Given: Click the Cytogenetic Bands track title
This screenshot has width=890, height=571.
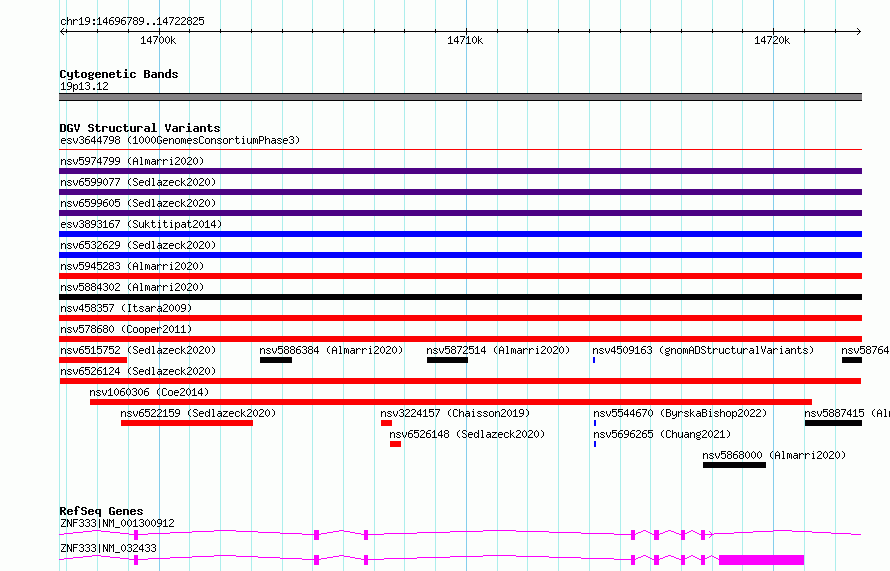Looking at the screenshot, I should pos(119,74).
